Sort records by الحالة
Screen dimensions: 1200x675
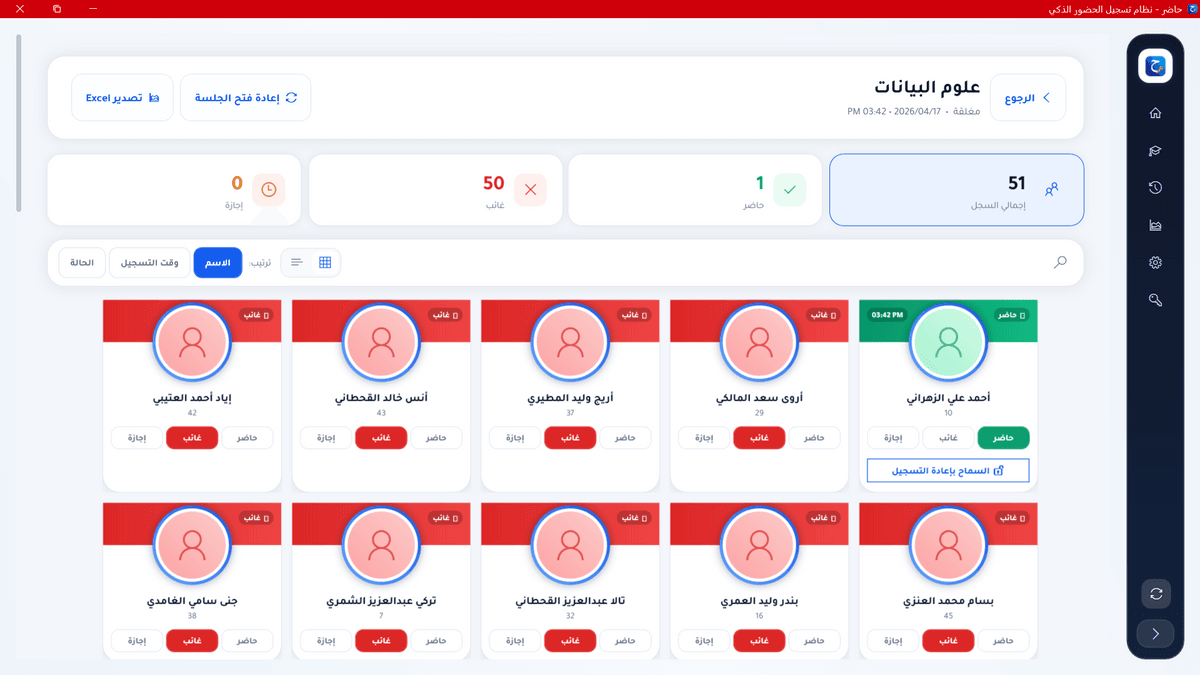pyautogui.click(x=82, y=262)
